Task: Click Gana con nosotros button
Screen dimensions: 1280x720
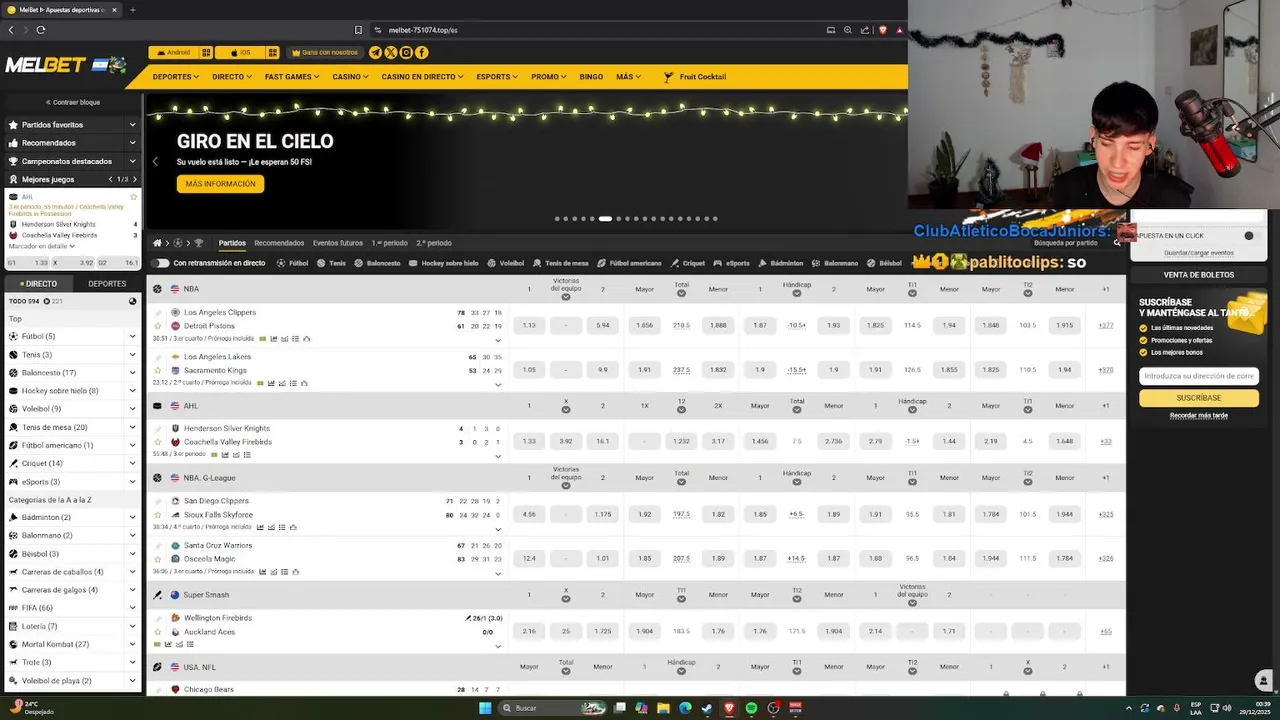Action: coord(324,52)
